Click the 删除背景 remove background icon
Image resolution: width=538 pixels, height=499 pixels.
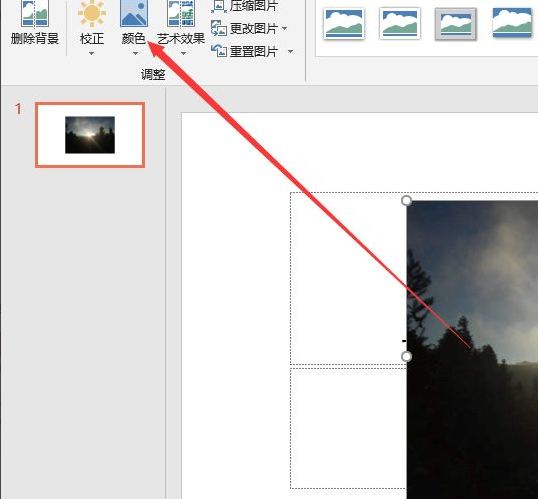[x=35, y=14]
